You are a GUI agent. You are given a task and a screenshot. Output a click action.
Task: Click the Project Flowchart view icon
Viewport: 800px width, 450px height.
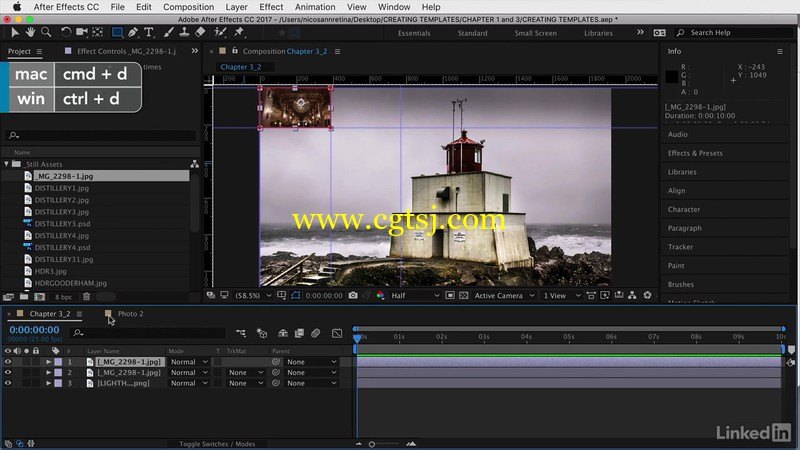pyautogui.click(x=194, y=164)
